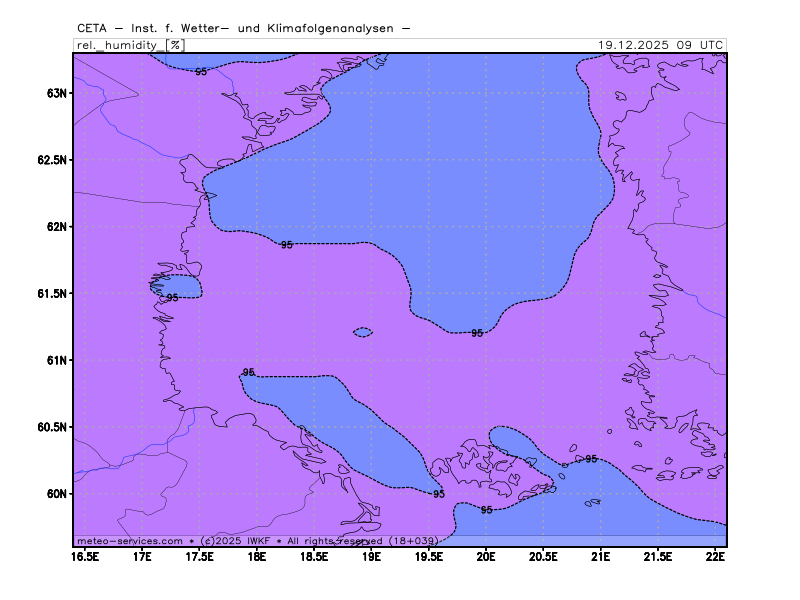Click the 63N latitude axis label
This screenshot has width=800, height=600.
[55, 93]
